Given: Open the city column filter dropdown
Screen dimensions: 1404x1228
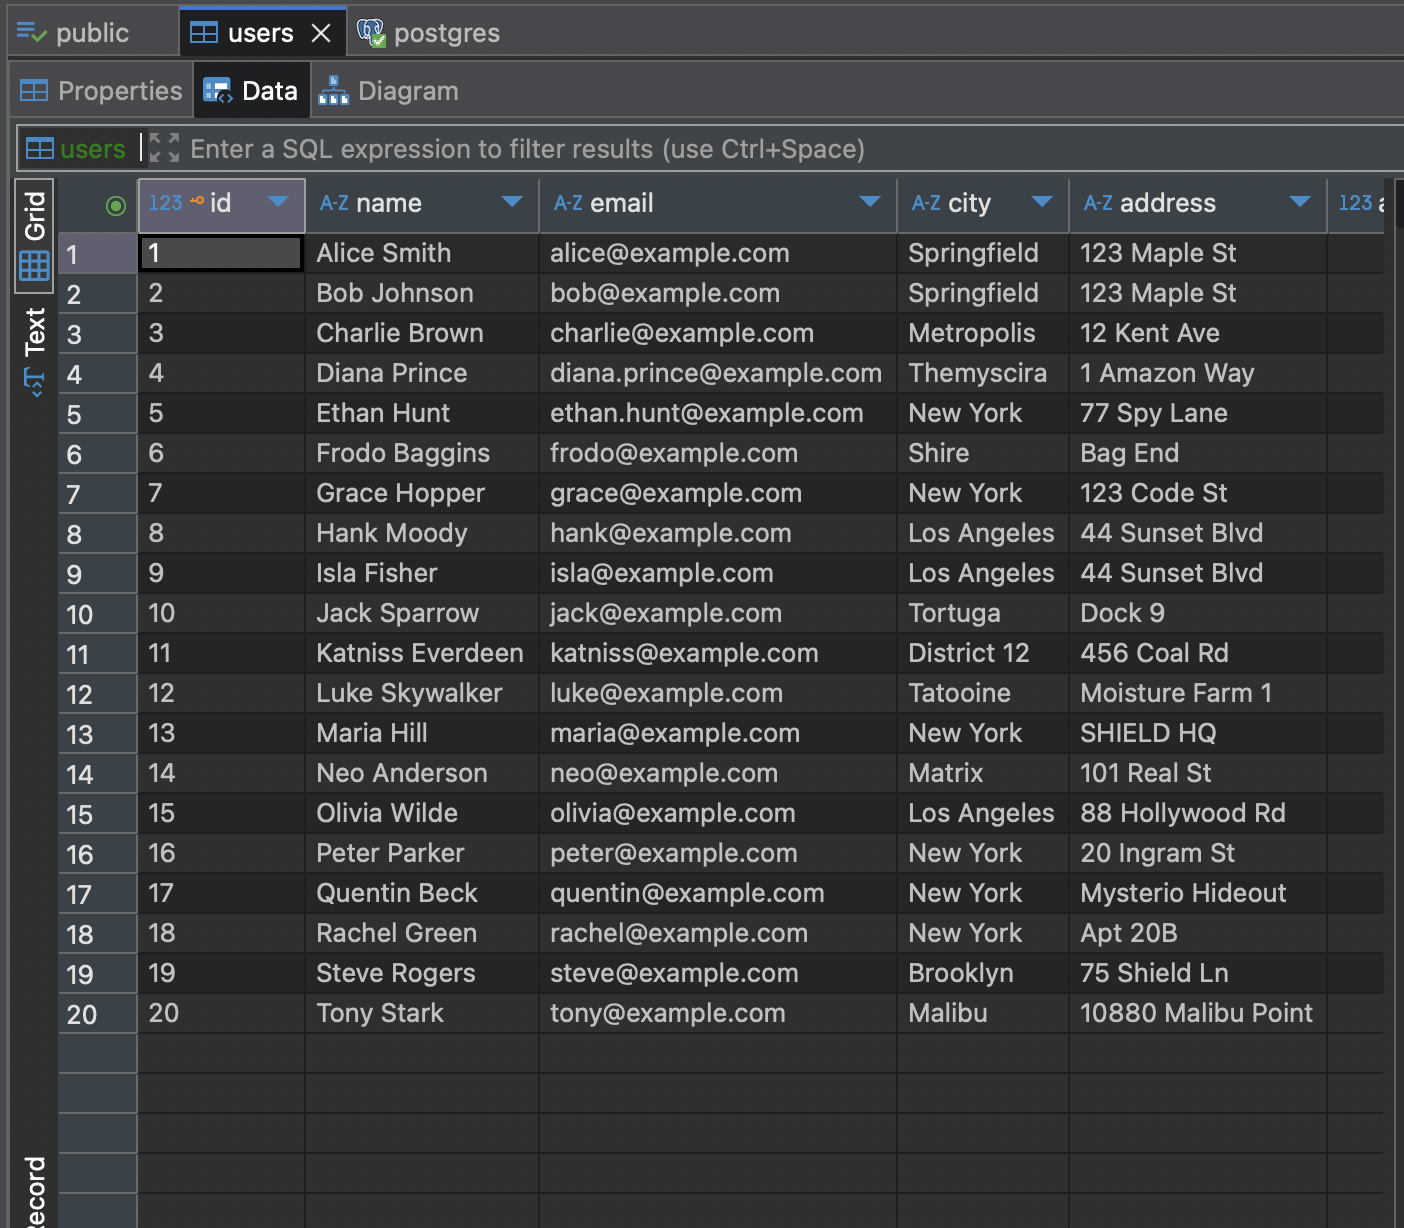Looking at the screenshot, I should pos(1042,203).
